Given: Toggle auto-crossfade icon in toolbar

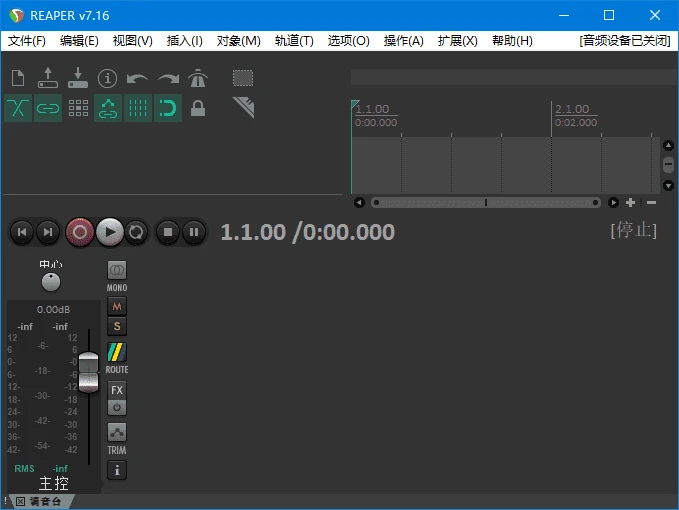Looking at the screenshot, I should [18, 108].
